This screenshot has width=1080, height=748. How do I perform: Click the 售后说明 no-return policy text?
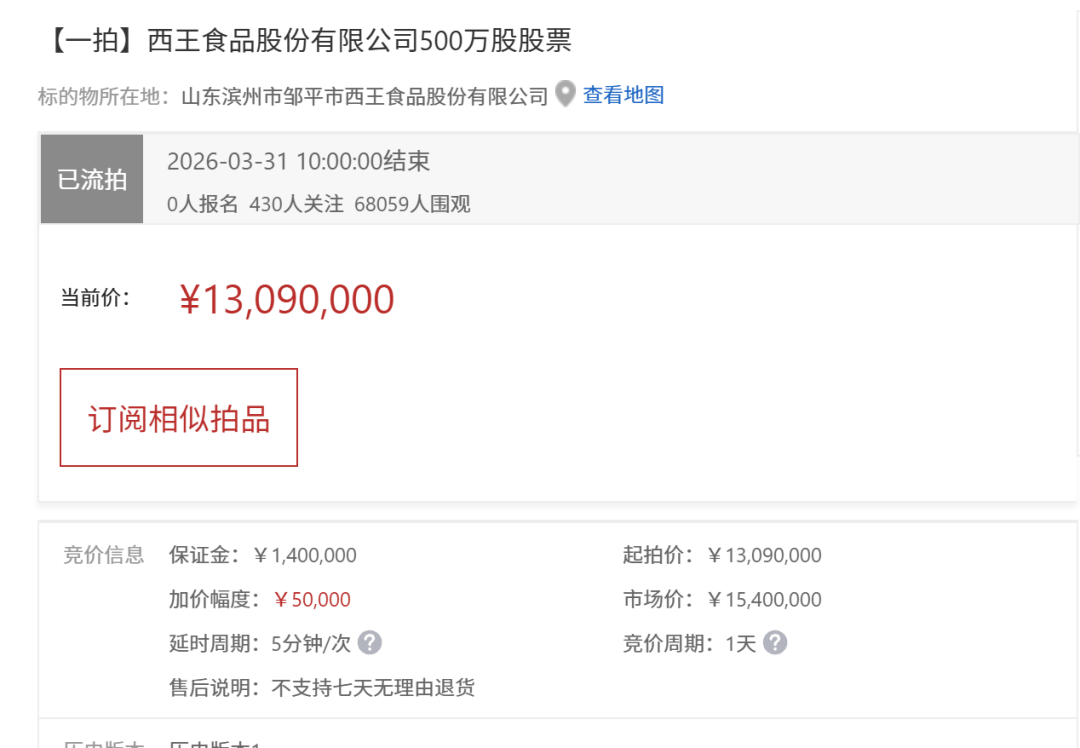coord(373,688)
